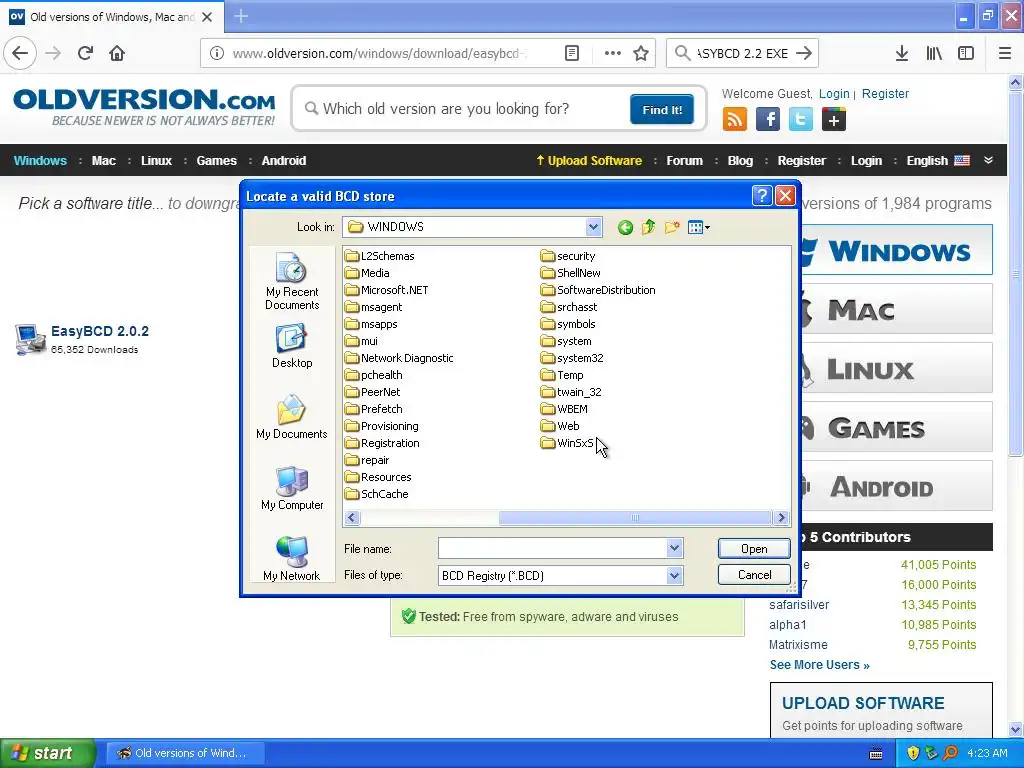
Task: Reload the oldversion.com page
Action: coord(85,54)
